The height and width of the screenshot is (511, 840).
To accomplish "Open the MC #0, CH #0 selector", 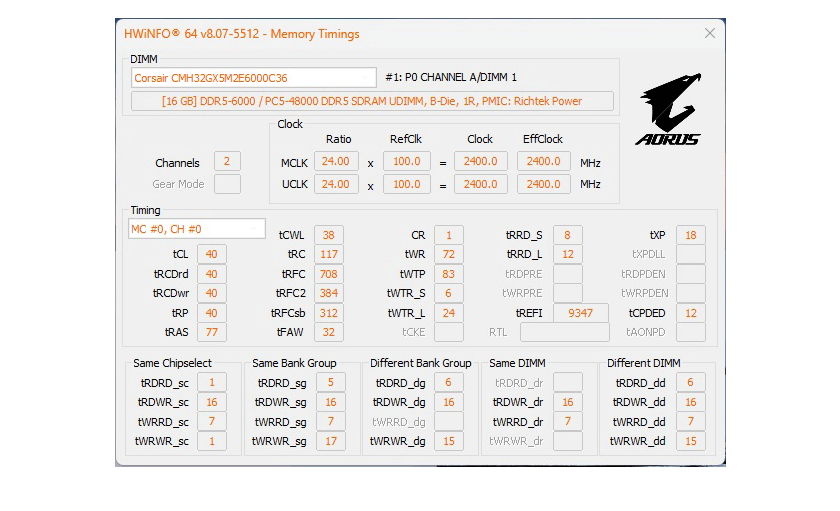I will [x=197, y=229].
